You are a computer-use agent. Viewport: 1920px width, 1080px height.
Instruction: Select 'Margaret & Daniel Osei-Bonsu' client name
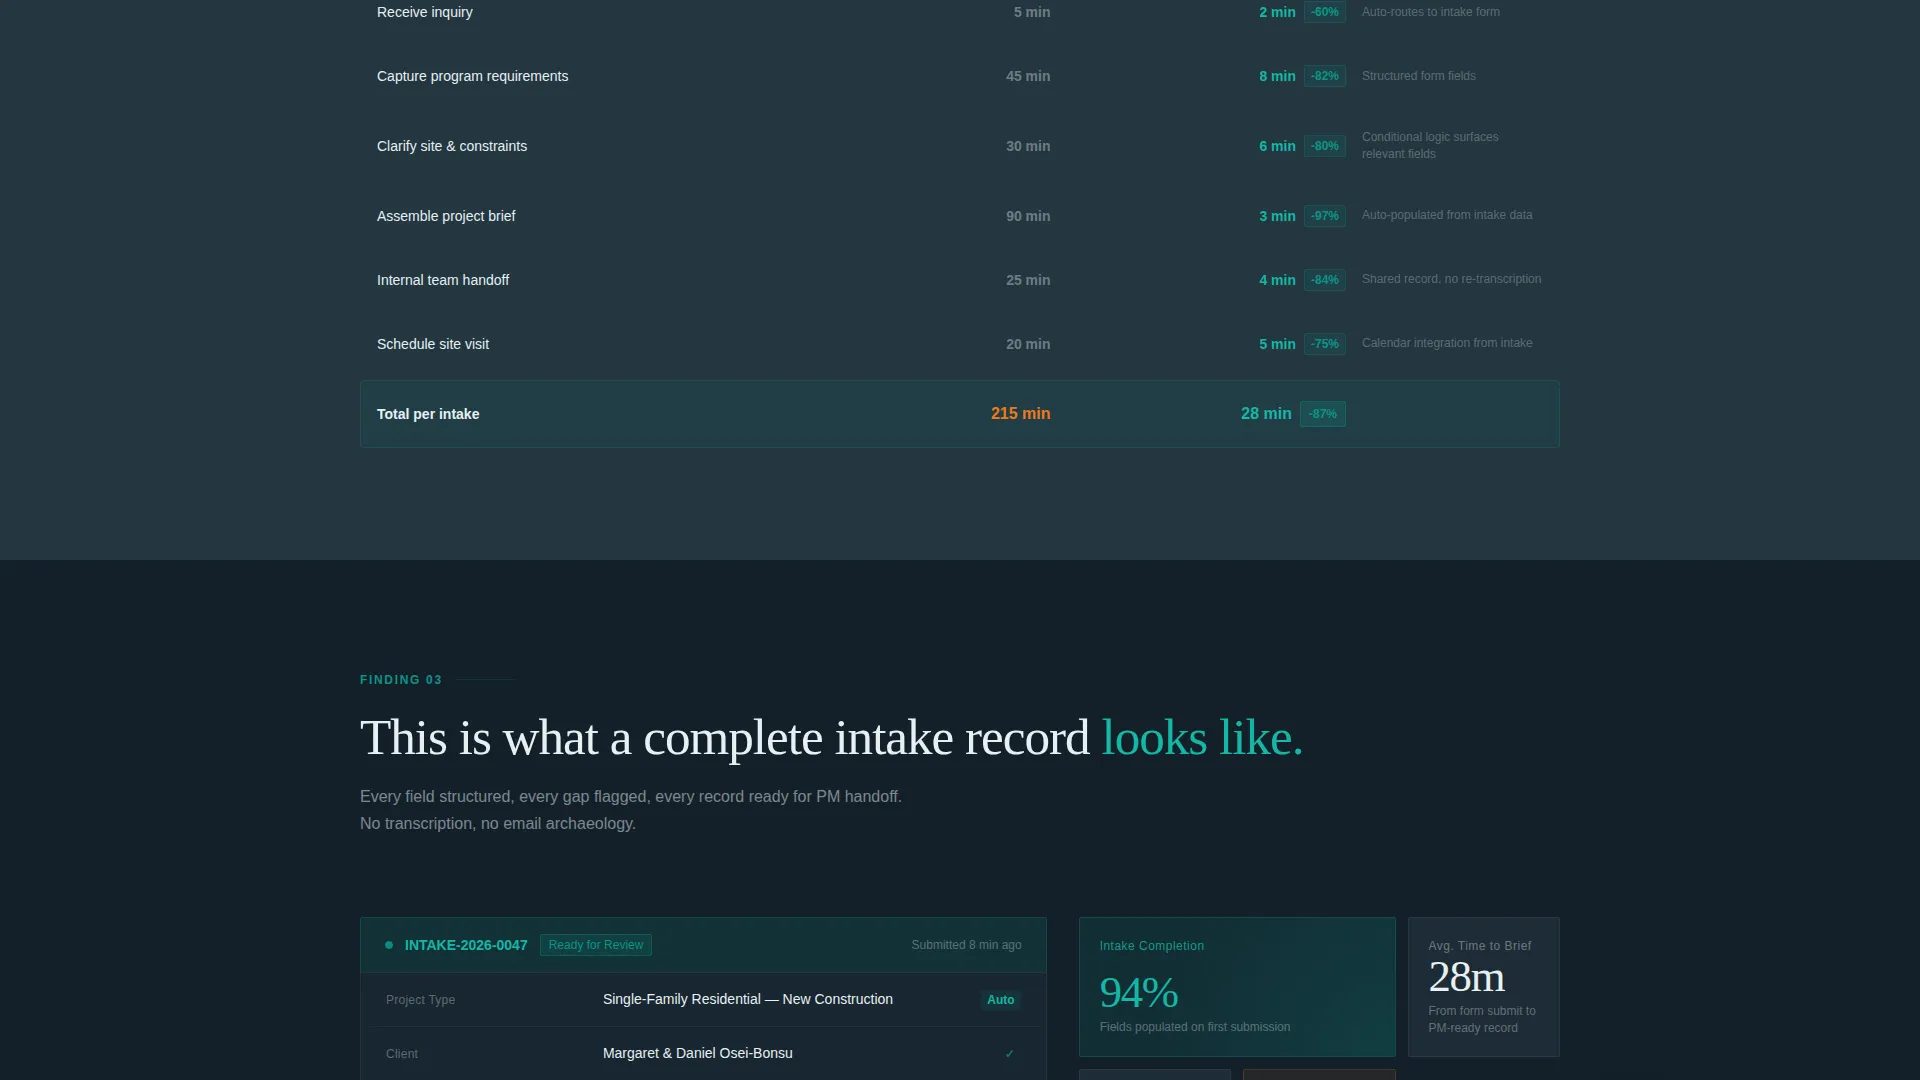698,1054
